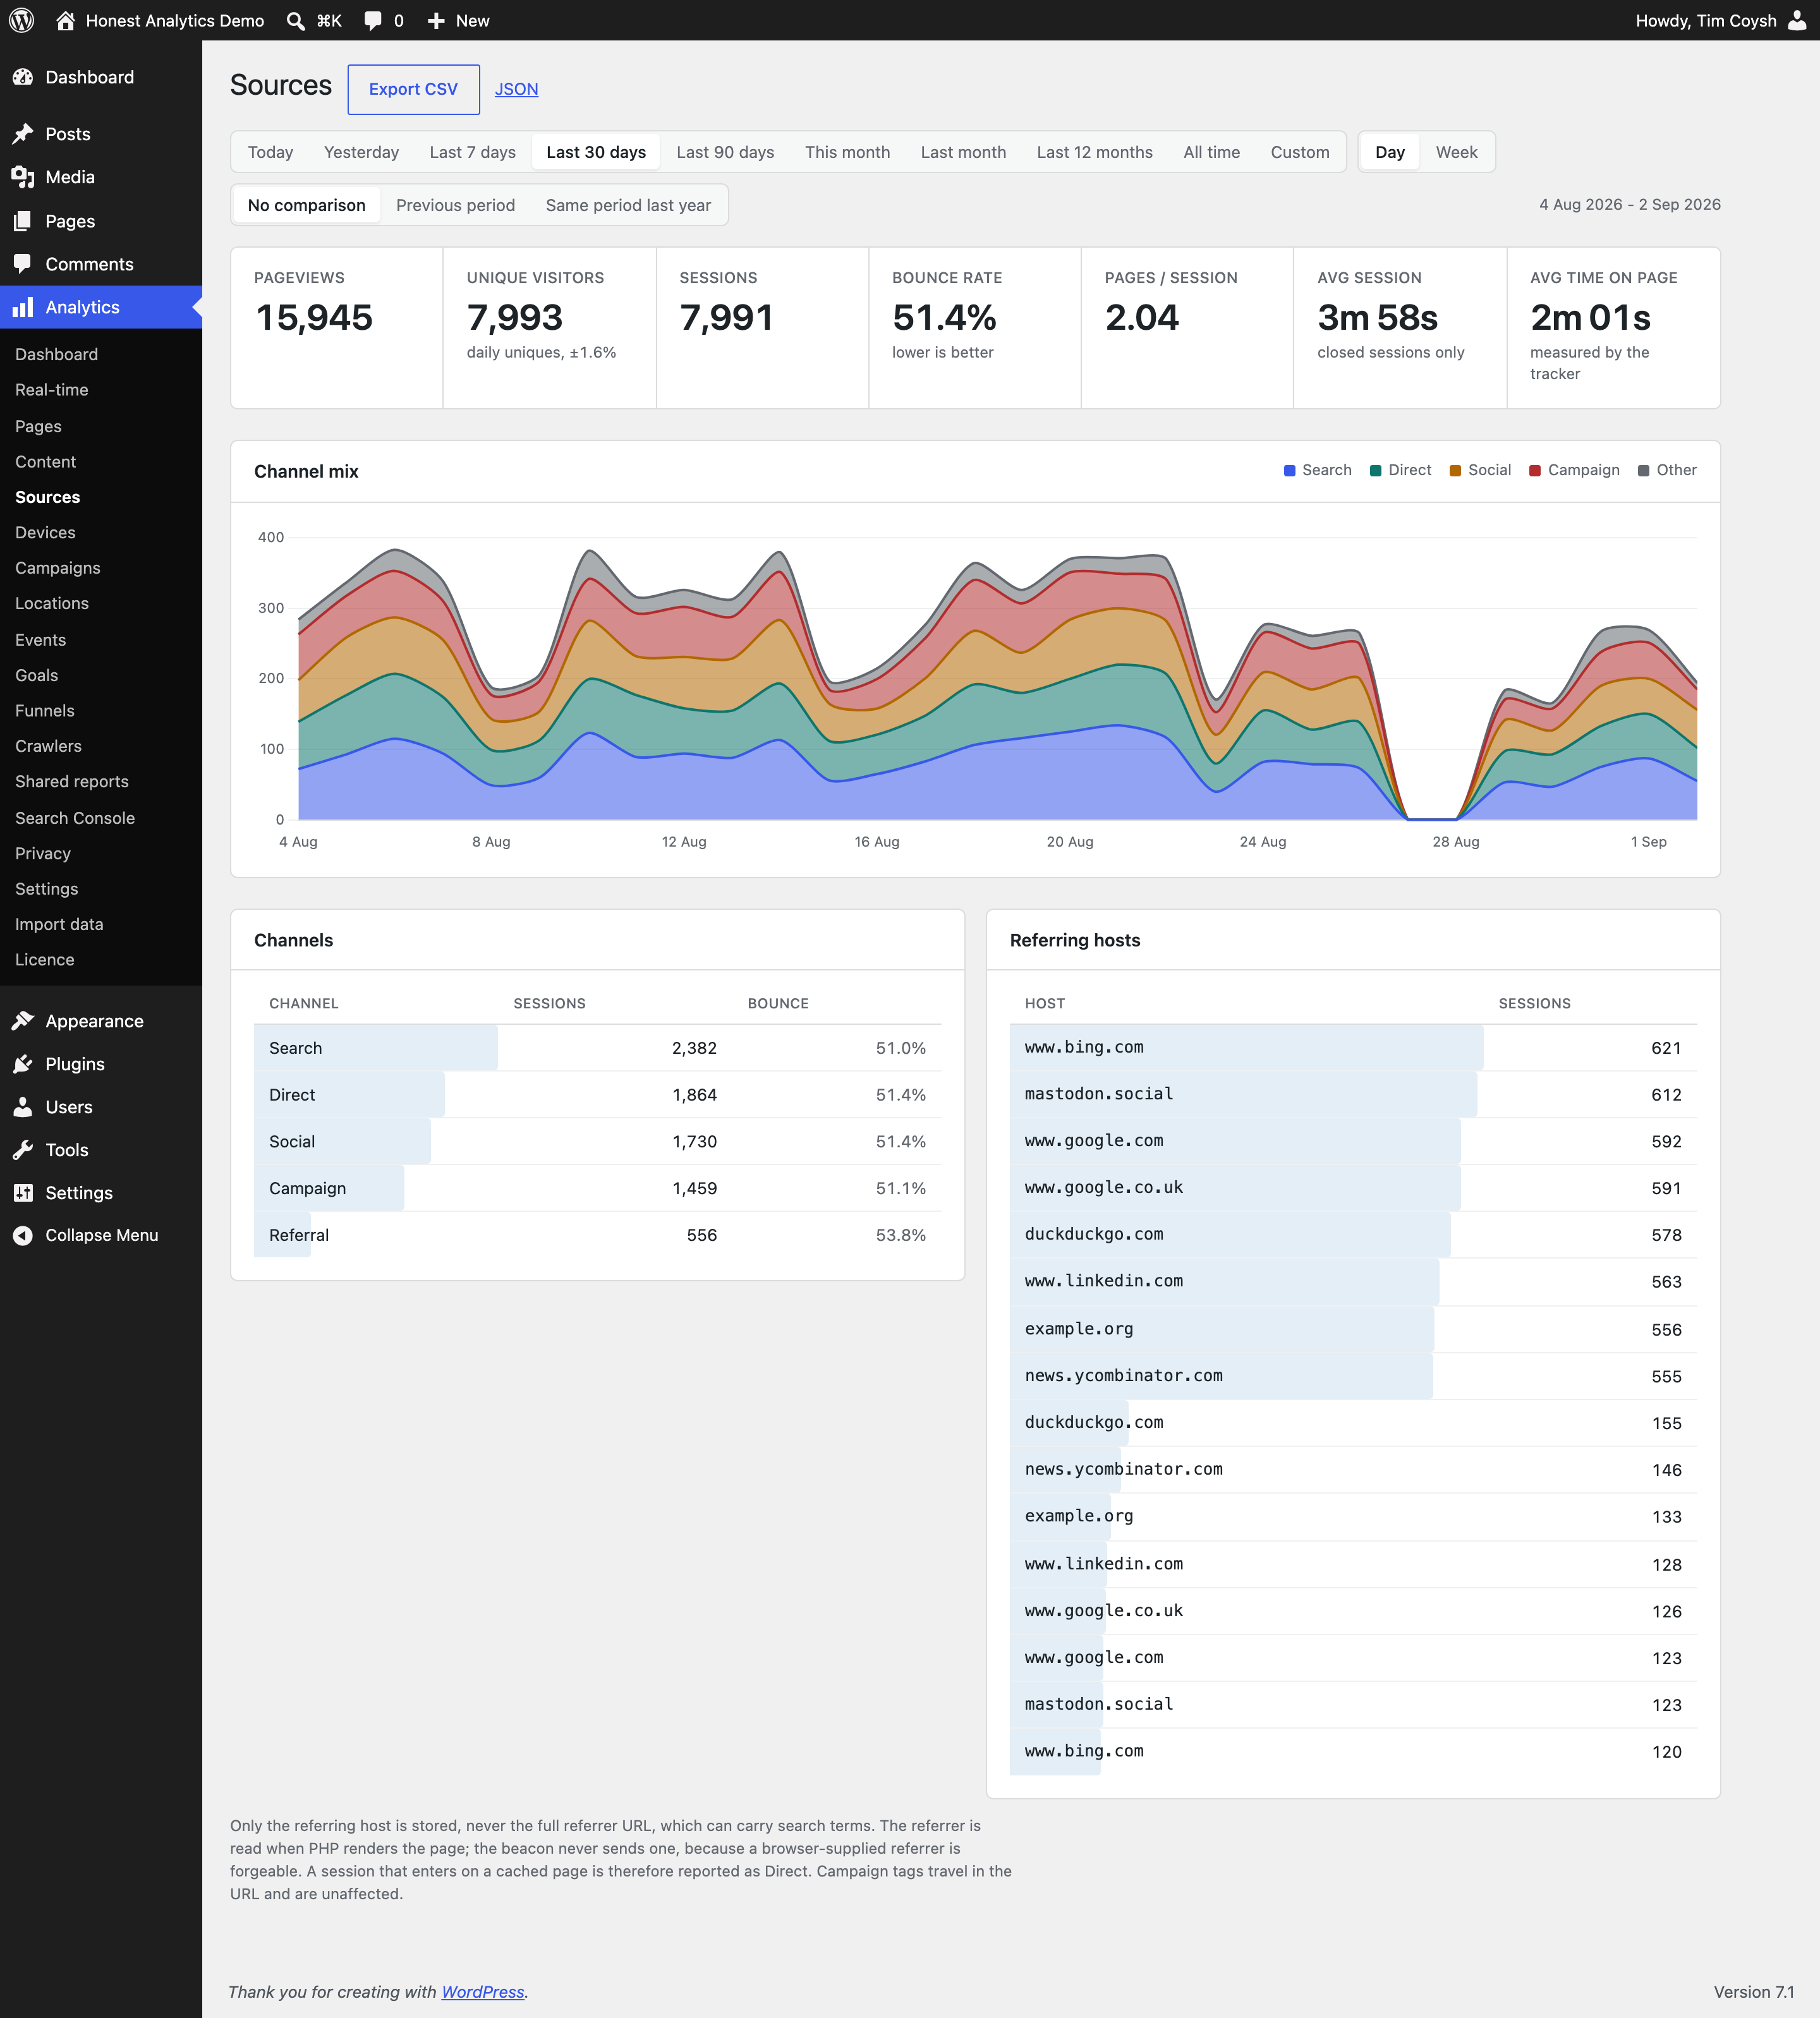Click the Comments icon in sidebar

(x=23, y=264)
